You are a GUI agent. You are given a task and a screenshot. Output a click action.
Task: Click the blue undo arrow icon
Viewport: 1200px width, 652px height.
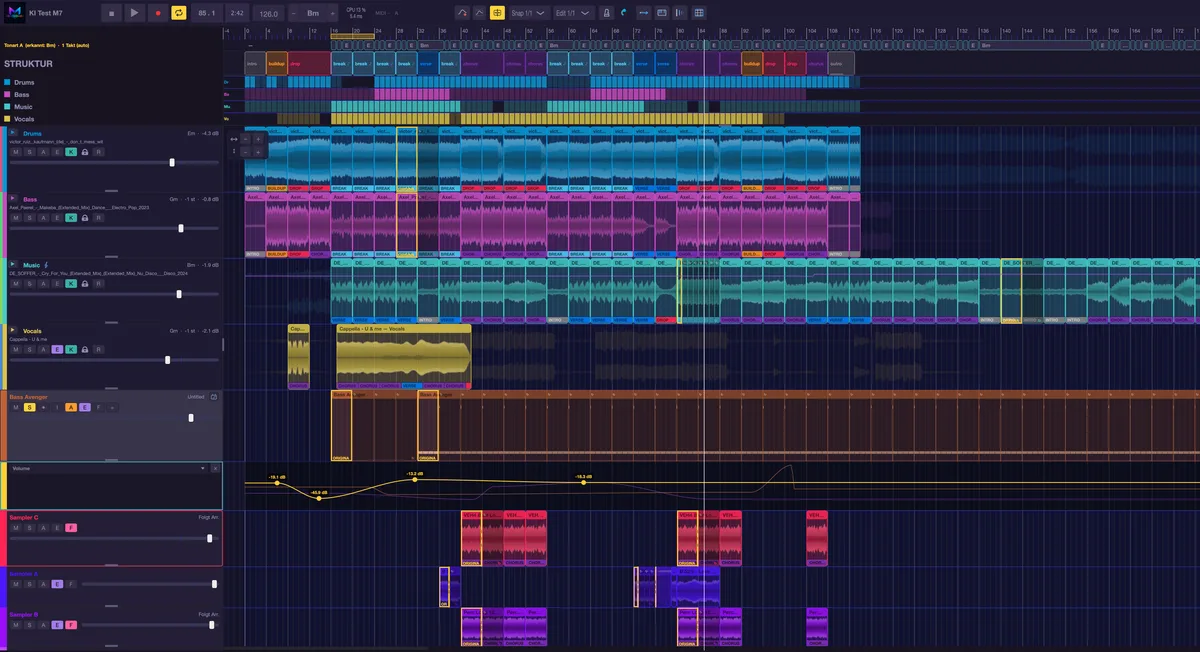point(624,13)
